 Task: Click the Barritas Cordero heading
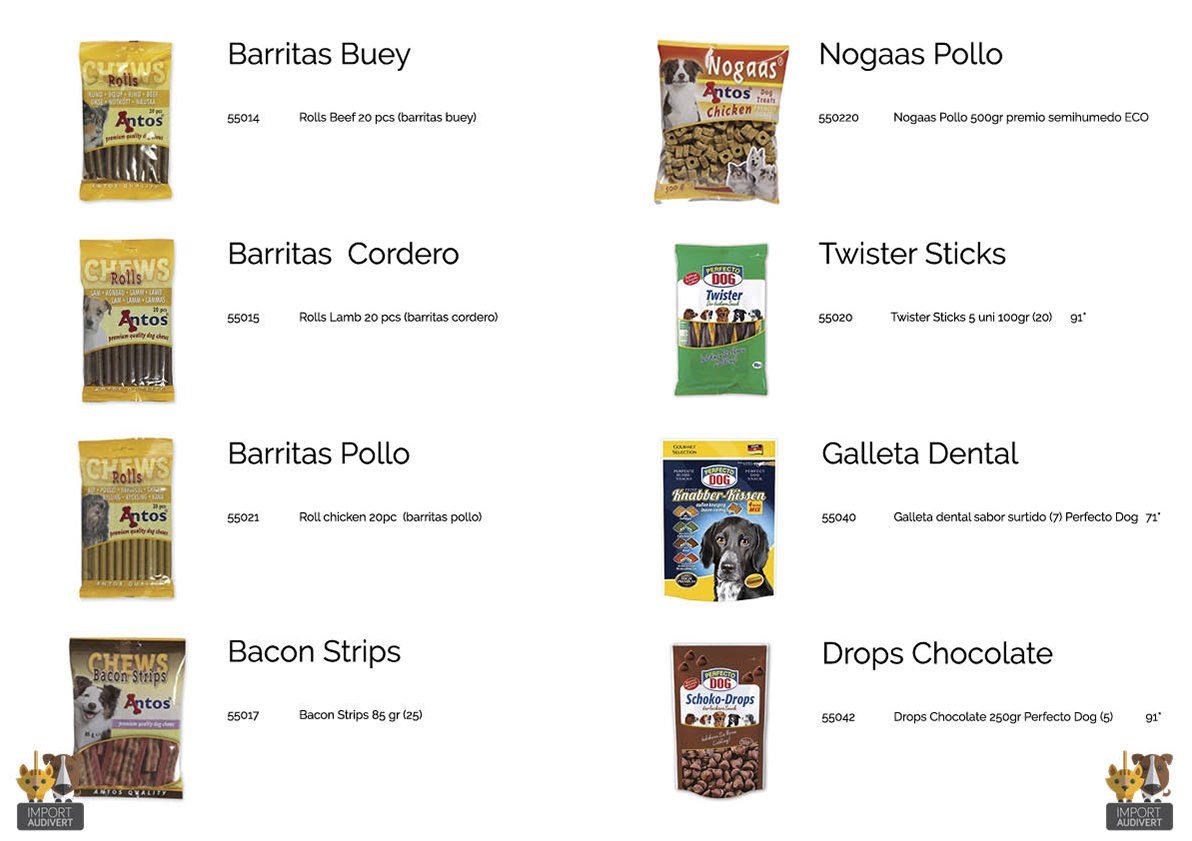point(343,254)
